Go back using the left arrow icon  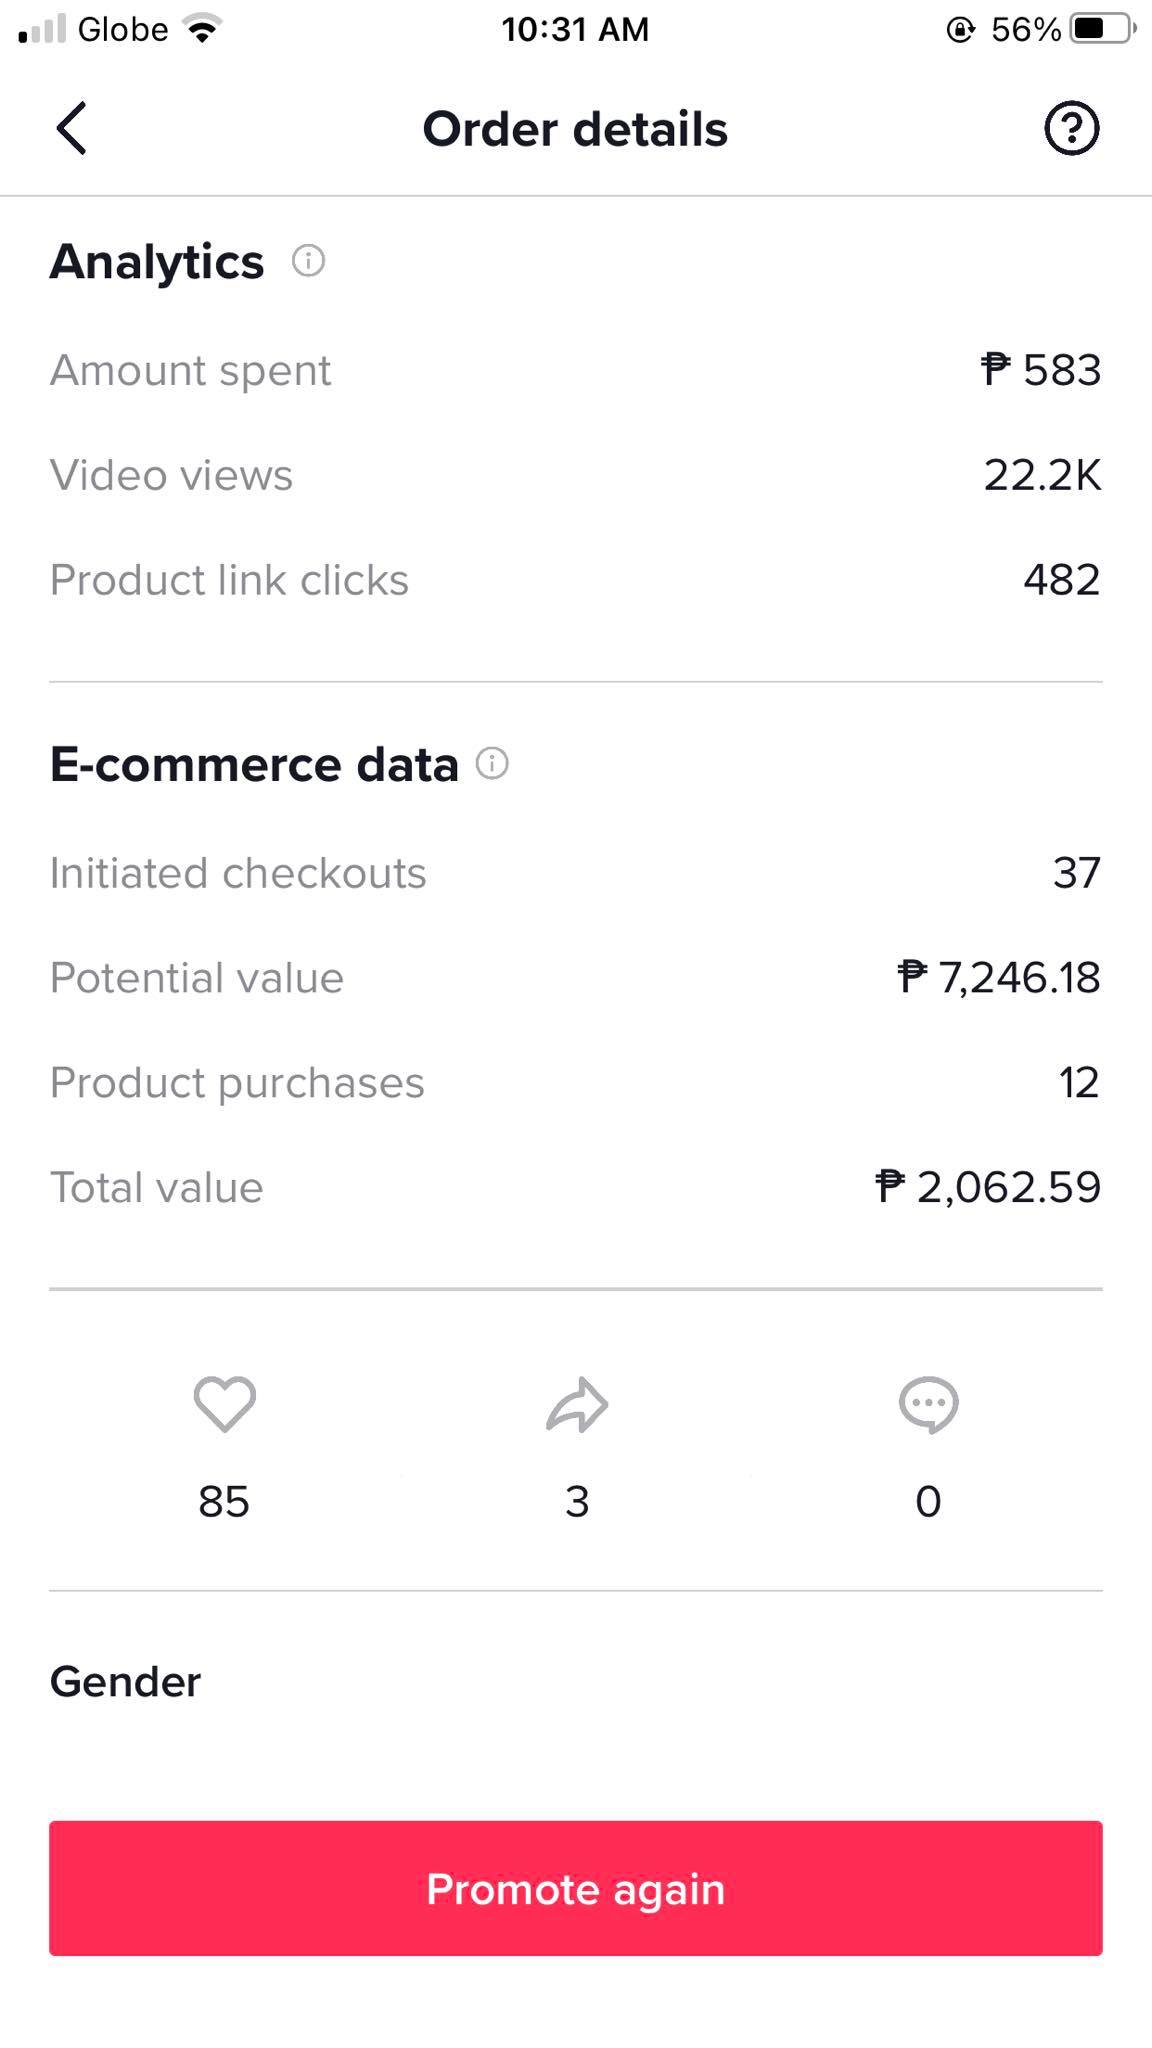point(71,128)
